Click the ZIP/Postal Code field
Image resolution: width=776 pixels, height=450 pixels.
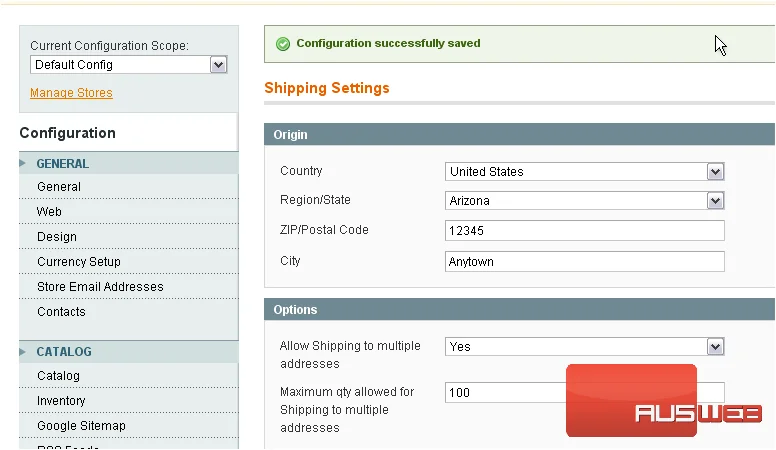584,231
